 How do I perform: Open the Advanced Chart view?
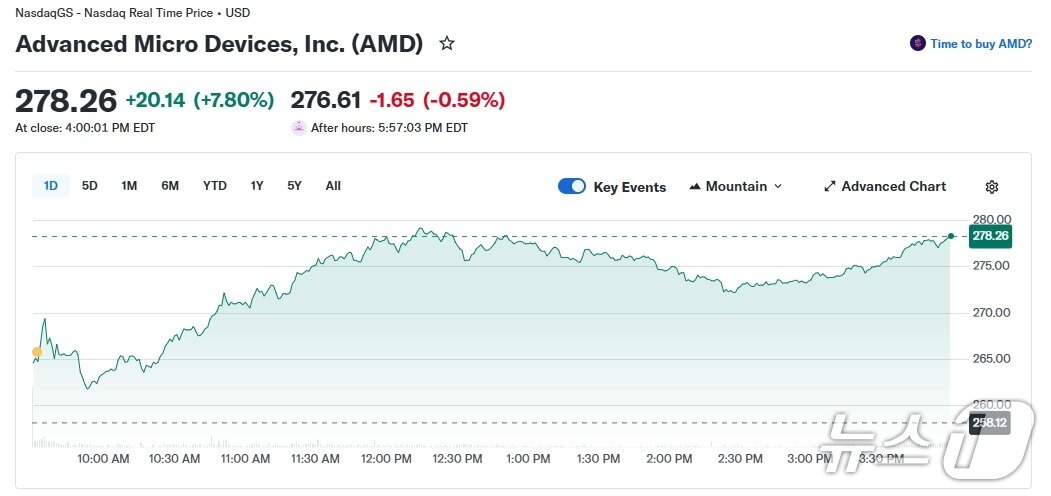pos(893,187)
